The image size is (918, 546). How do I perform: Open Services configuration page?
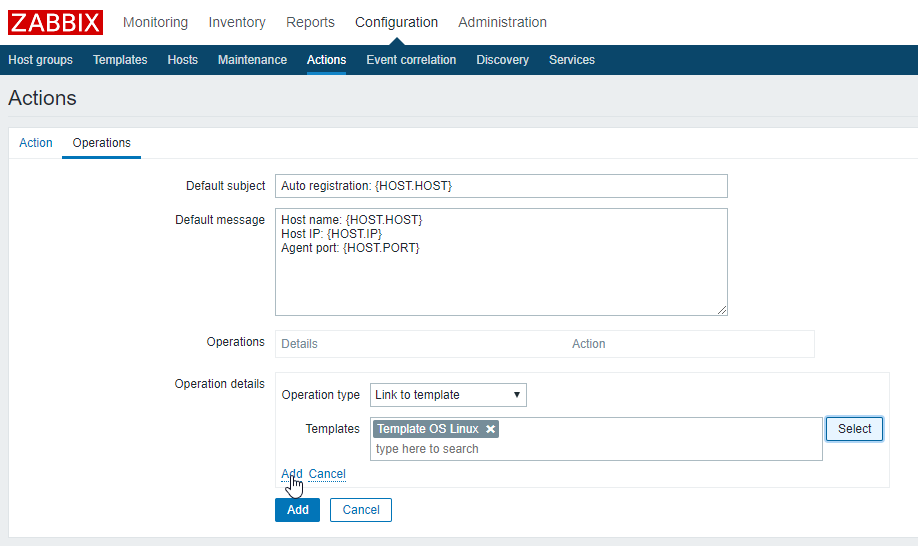point(572,60)
